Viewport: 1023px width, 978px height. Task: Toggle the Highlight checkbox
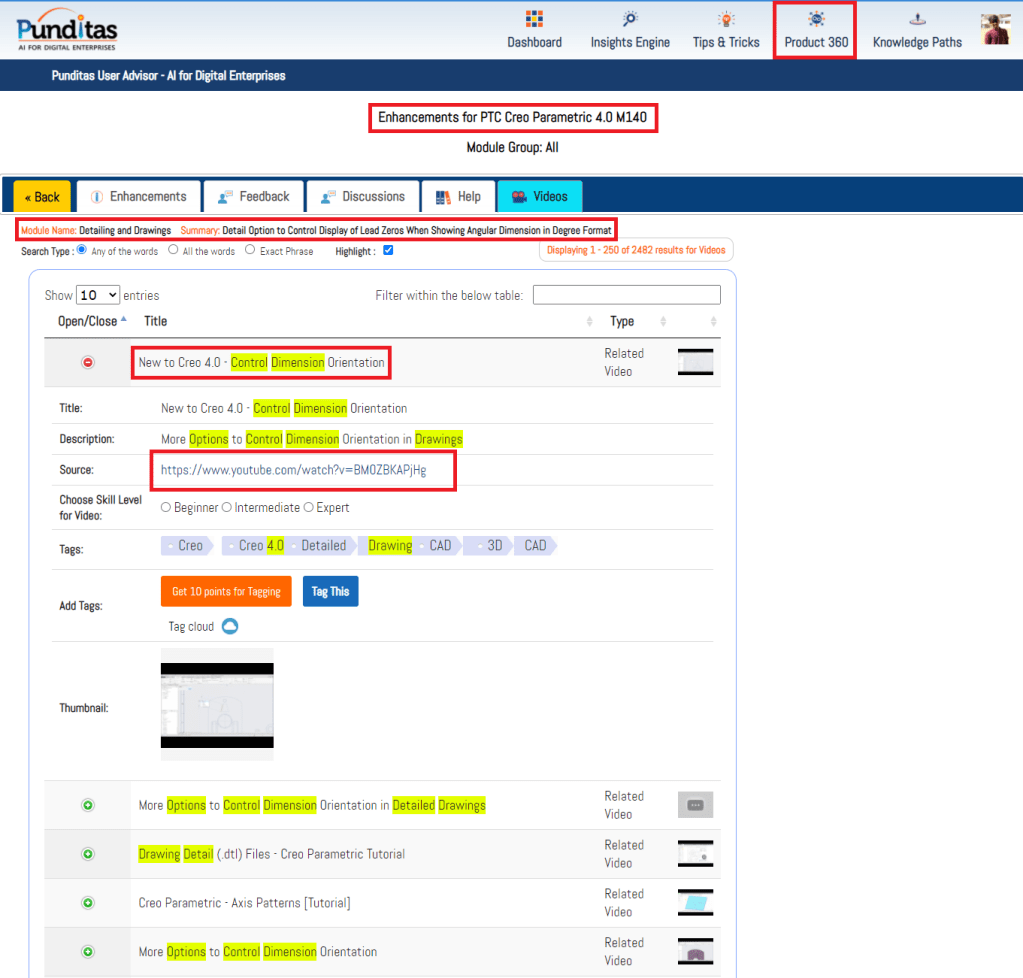(388, 251)
